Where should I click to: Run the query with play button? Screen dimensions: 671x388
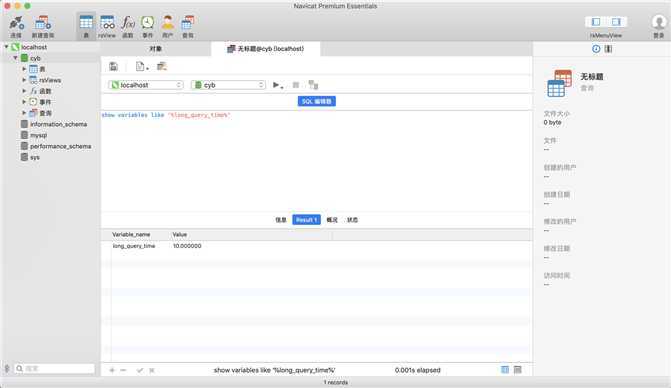point(277,85)
